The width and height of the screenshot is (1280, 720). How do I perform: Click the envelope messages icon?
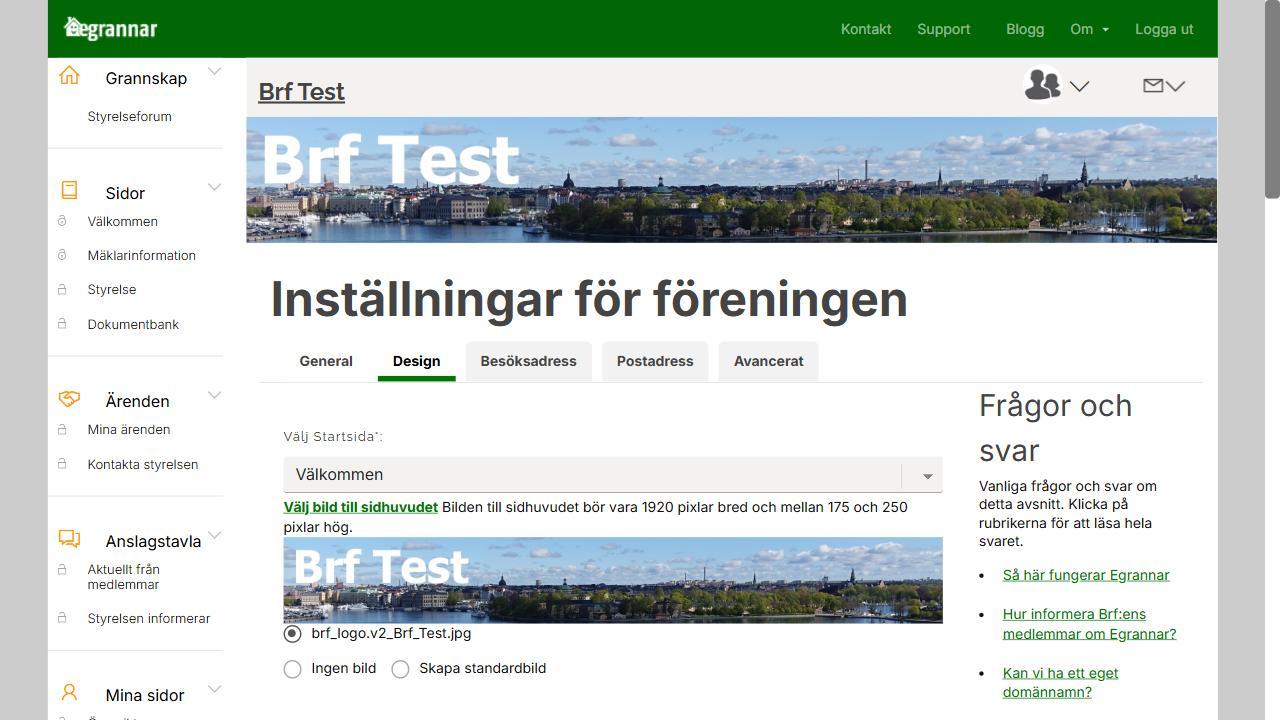pyautogui.click(x=1155, y=86)
